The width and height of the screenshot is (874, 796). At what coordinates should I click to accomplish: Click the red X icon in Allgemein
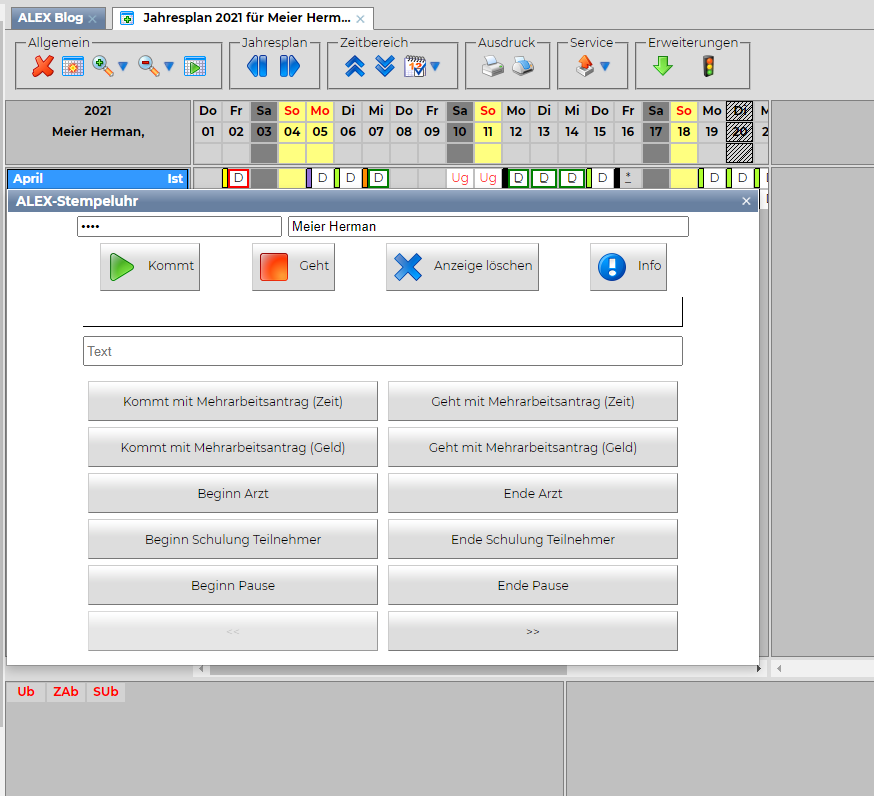click(43, 67)
